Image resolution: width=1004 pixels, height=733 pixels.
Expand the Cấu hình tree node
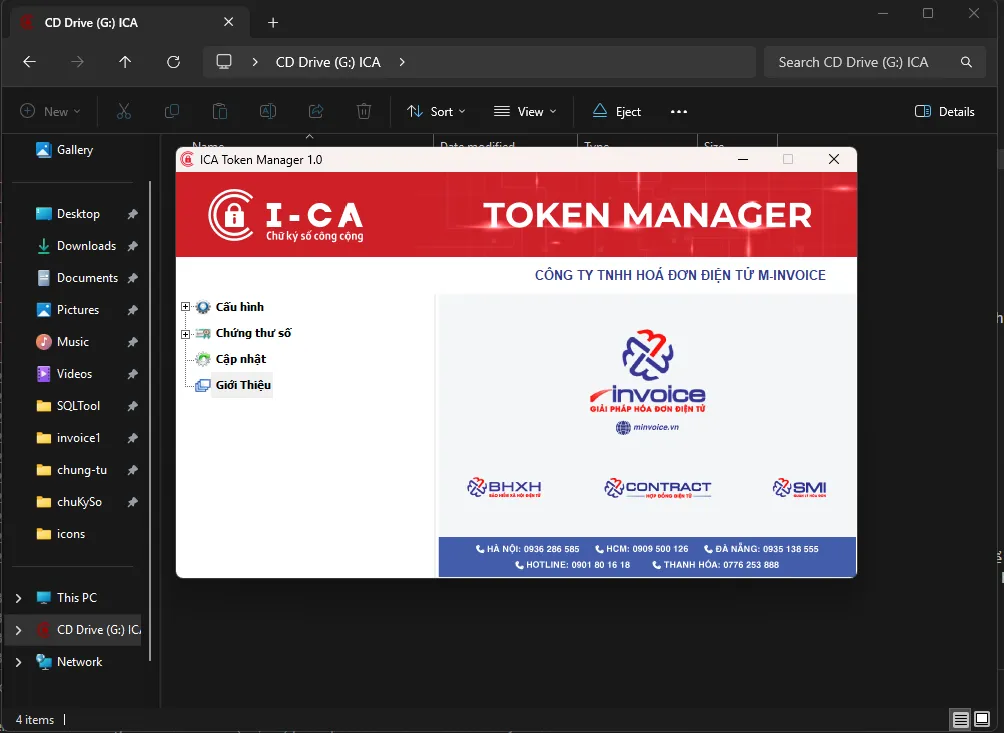tap(186, 307)
